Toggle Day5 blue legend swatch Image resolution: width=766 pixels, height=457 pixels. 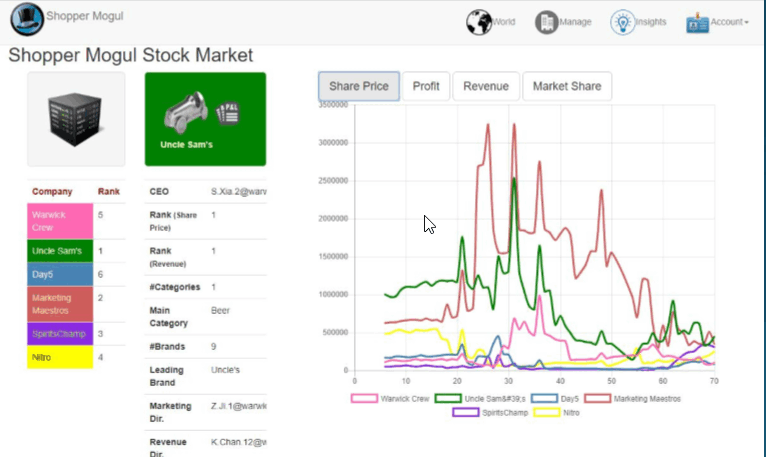[544, 399]
